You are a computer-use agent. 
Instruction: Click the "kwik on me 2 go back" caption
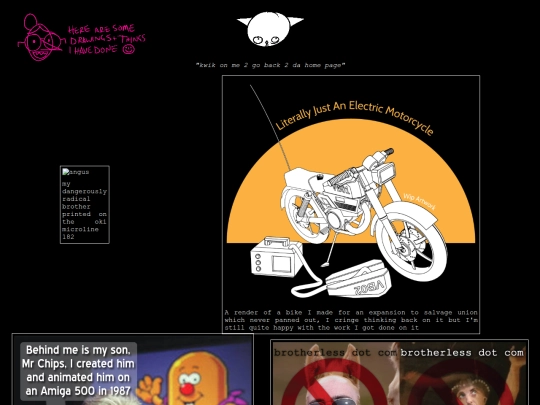270,65
